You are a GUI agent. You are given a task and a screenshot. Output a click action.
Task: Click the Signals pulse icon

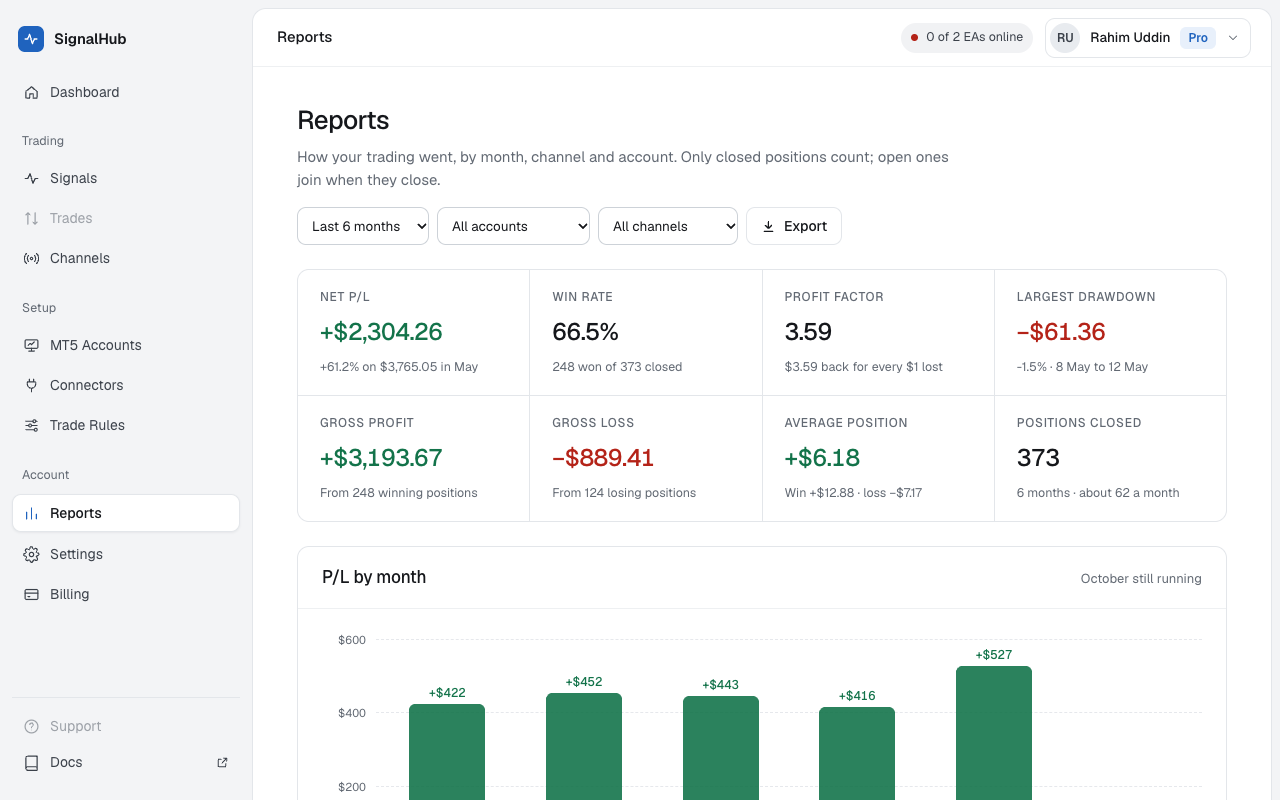[x=31, y=178]
